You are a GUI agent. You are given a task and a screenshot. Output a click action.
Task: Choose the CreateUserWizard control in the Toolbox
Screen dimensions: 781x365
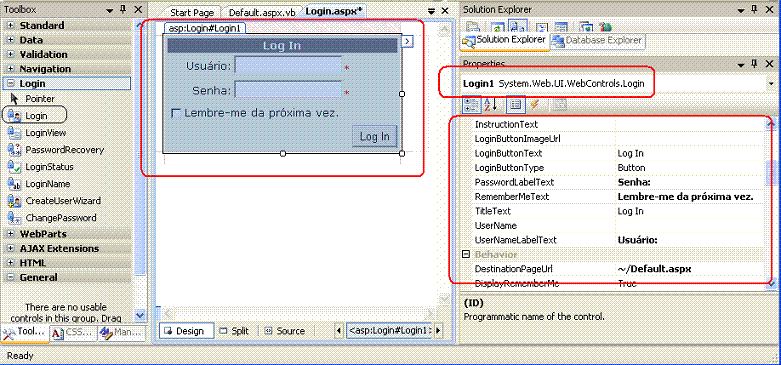[x=54, y=201]
